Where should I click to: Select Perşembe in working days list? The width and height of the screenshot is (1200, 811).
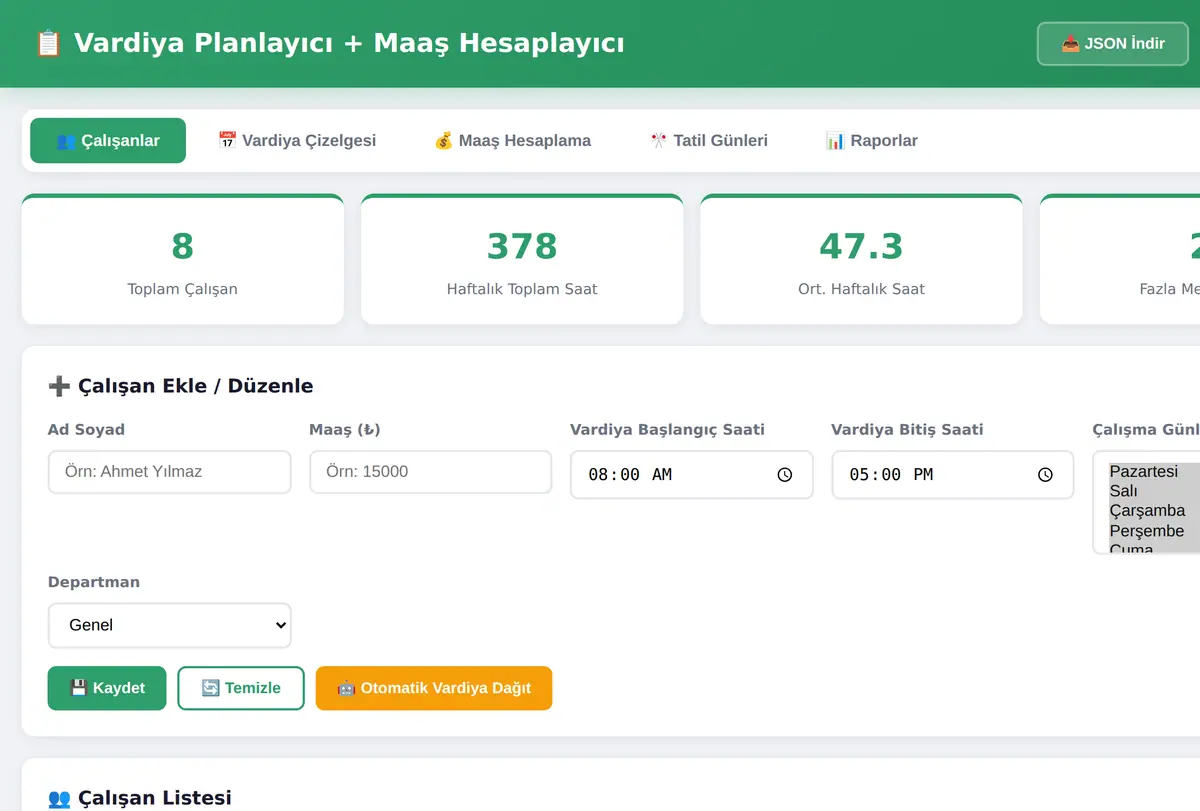1154,531
